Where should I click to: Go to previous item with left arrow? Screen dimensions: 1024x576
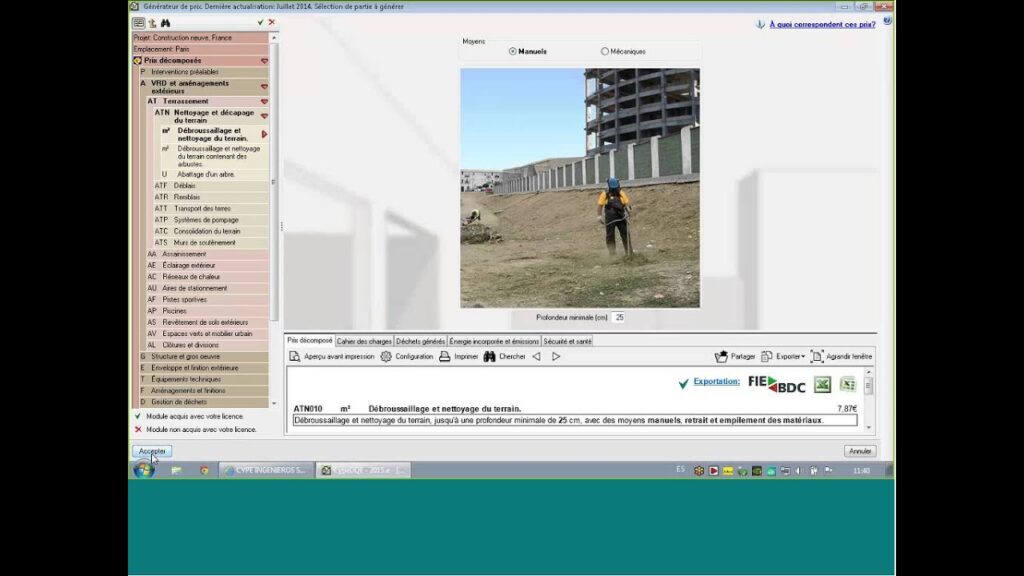tap(536, 356)
